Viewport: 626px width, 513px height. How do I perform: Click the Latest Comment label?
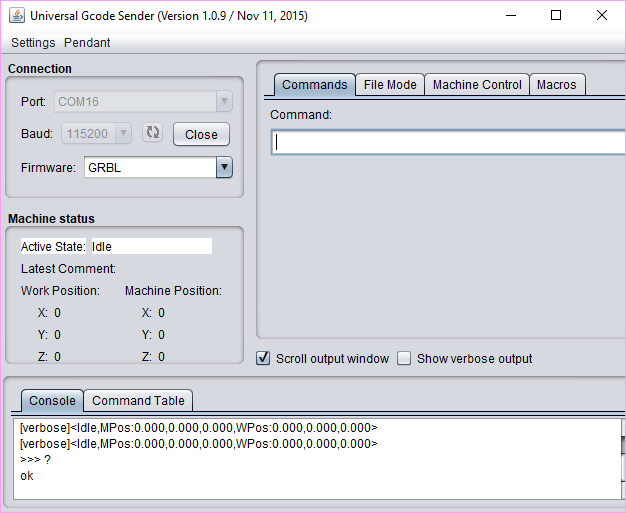[68, 269]
